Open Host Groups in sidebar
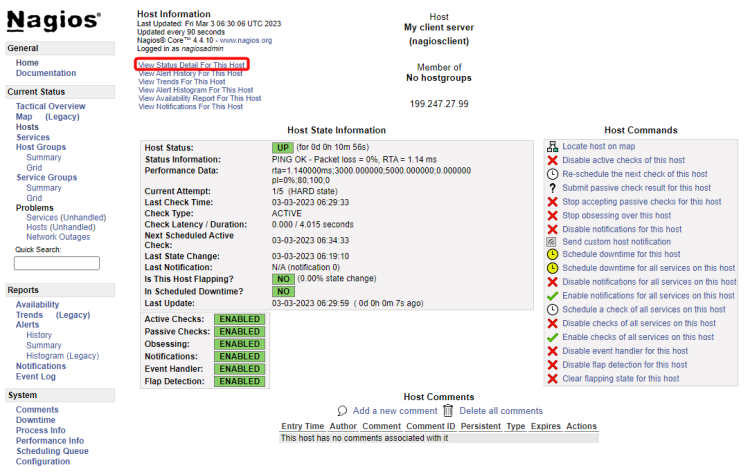This screenshot has width=750, height=472. (41, 147)
